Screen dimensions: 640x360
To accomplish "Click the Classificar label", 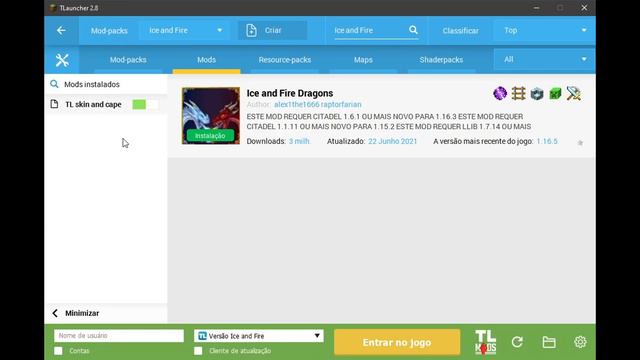I will [x=460, y=31].
